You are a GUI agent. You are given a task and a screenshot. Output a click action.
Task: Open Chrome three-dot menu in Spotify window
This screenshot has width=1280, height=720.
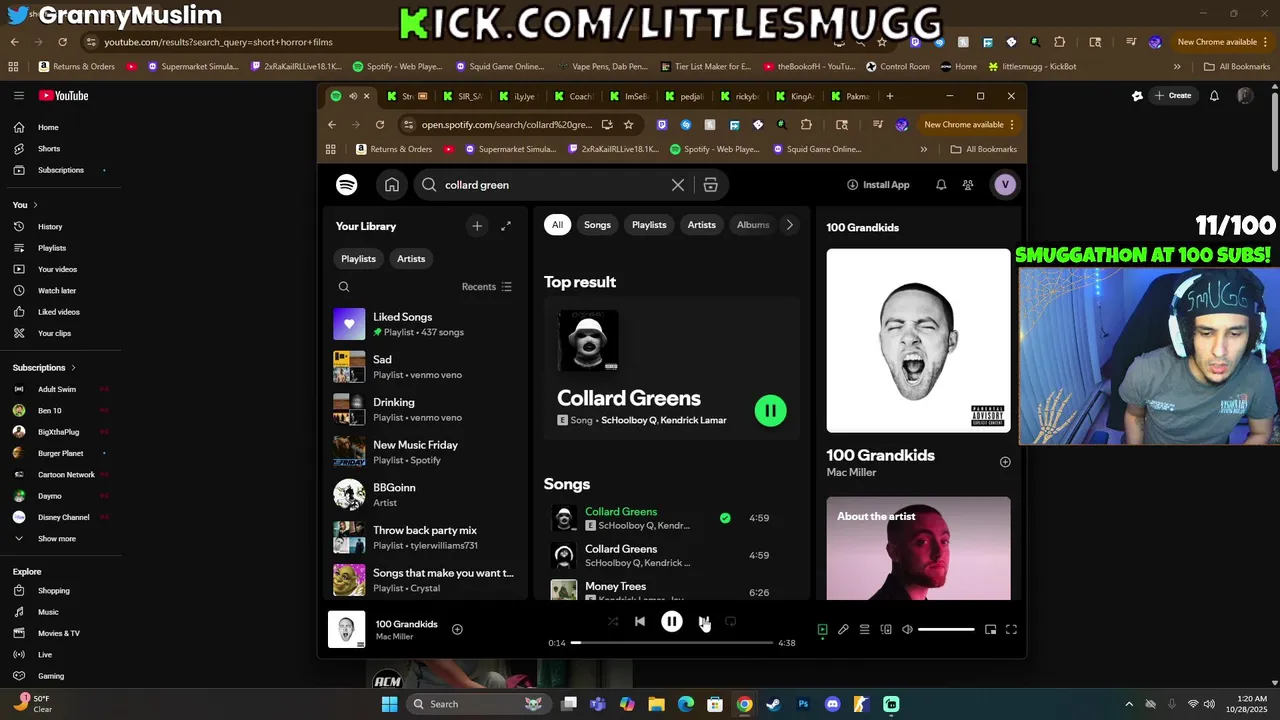[1012, 125]
